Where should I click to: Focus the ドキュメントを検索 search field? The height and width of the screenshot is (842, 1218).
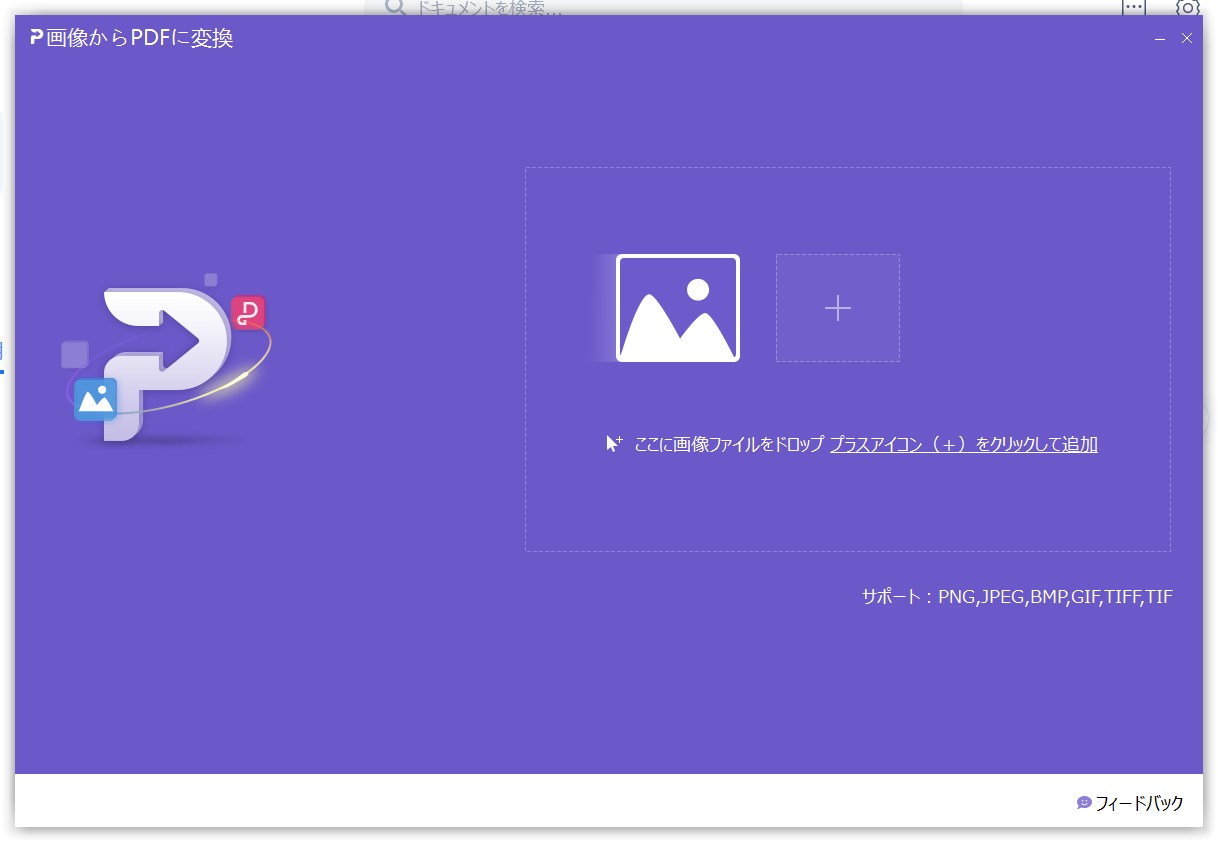600,8
